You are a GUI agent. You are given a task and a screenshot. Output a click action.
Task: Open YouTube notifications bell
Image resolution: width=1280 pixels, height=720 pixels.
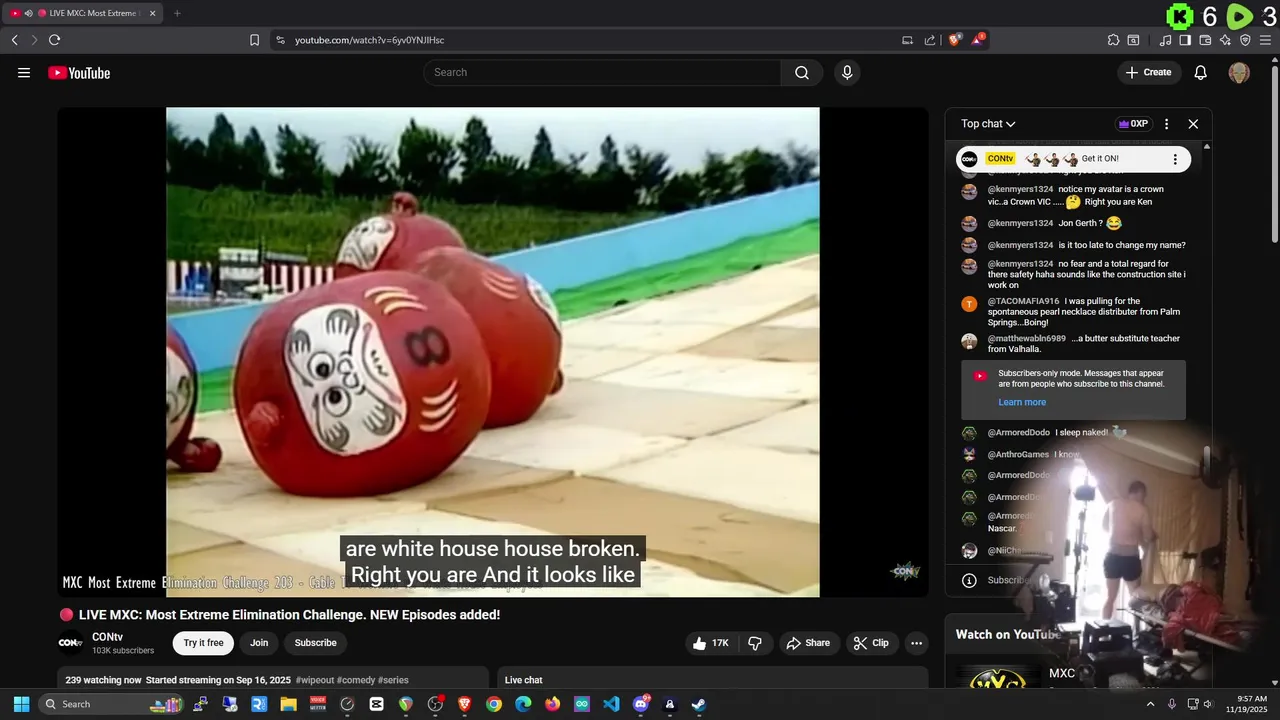[1201, 72]
